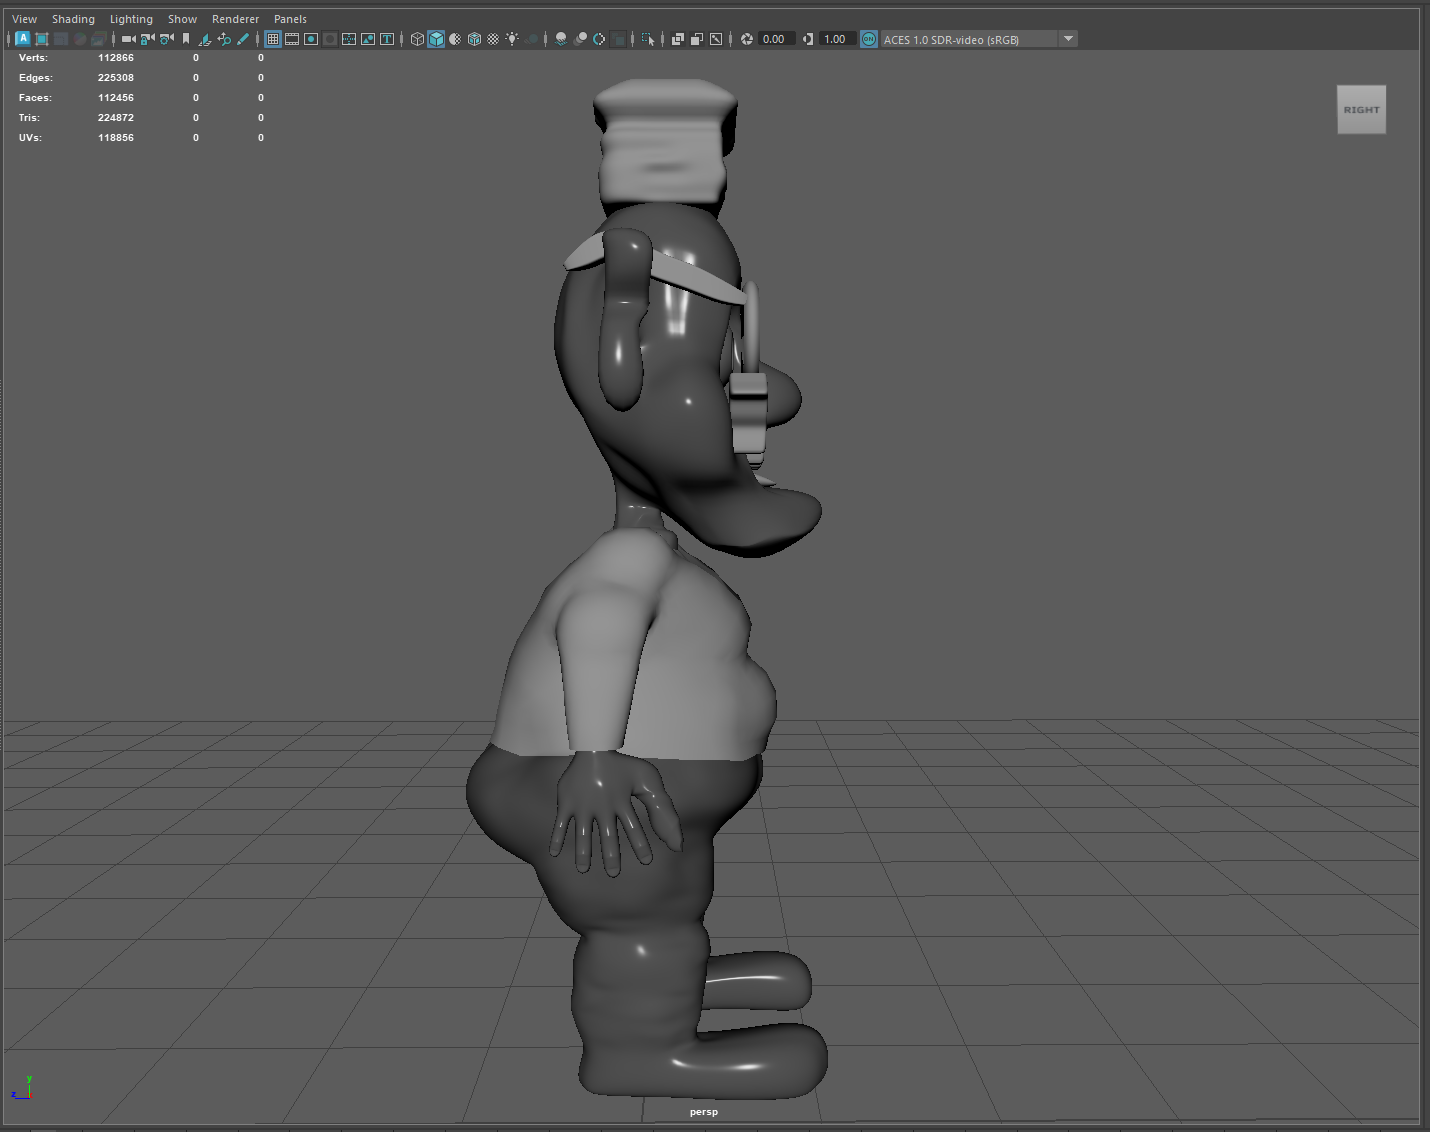Click the Use All Lights bulb icon
Screen dimensions: 1430x1132
pyautogui.click(x=512, y=39)
